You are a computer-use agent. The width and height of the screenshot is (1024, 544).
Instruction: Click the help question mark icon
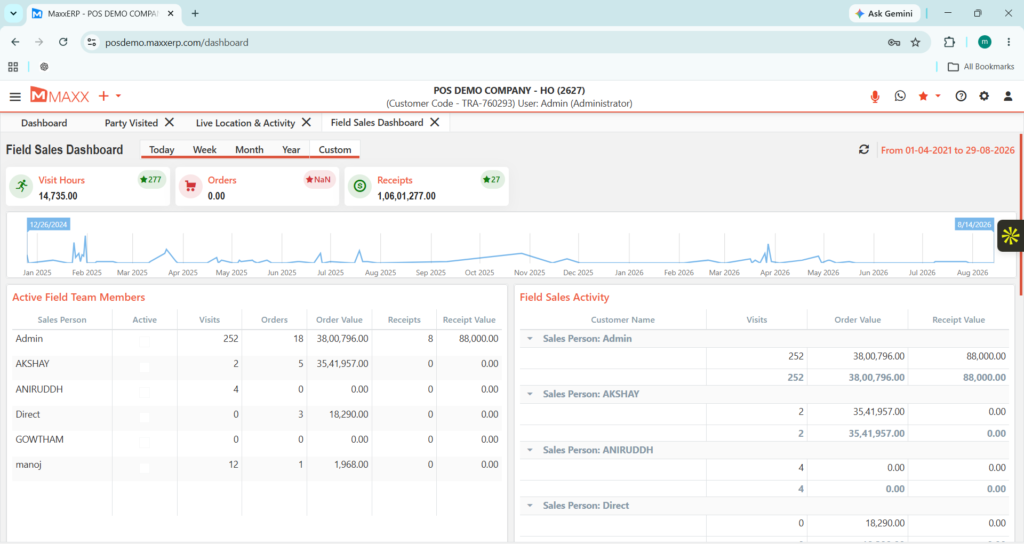(x=961, y=96)
